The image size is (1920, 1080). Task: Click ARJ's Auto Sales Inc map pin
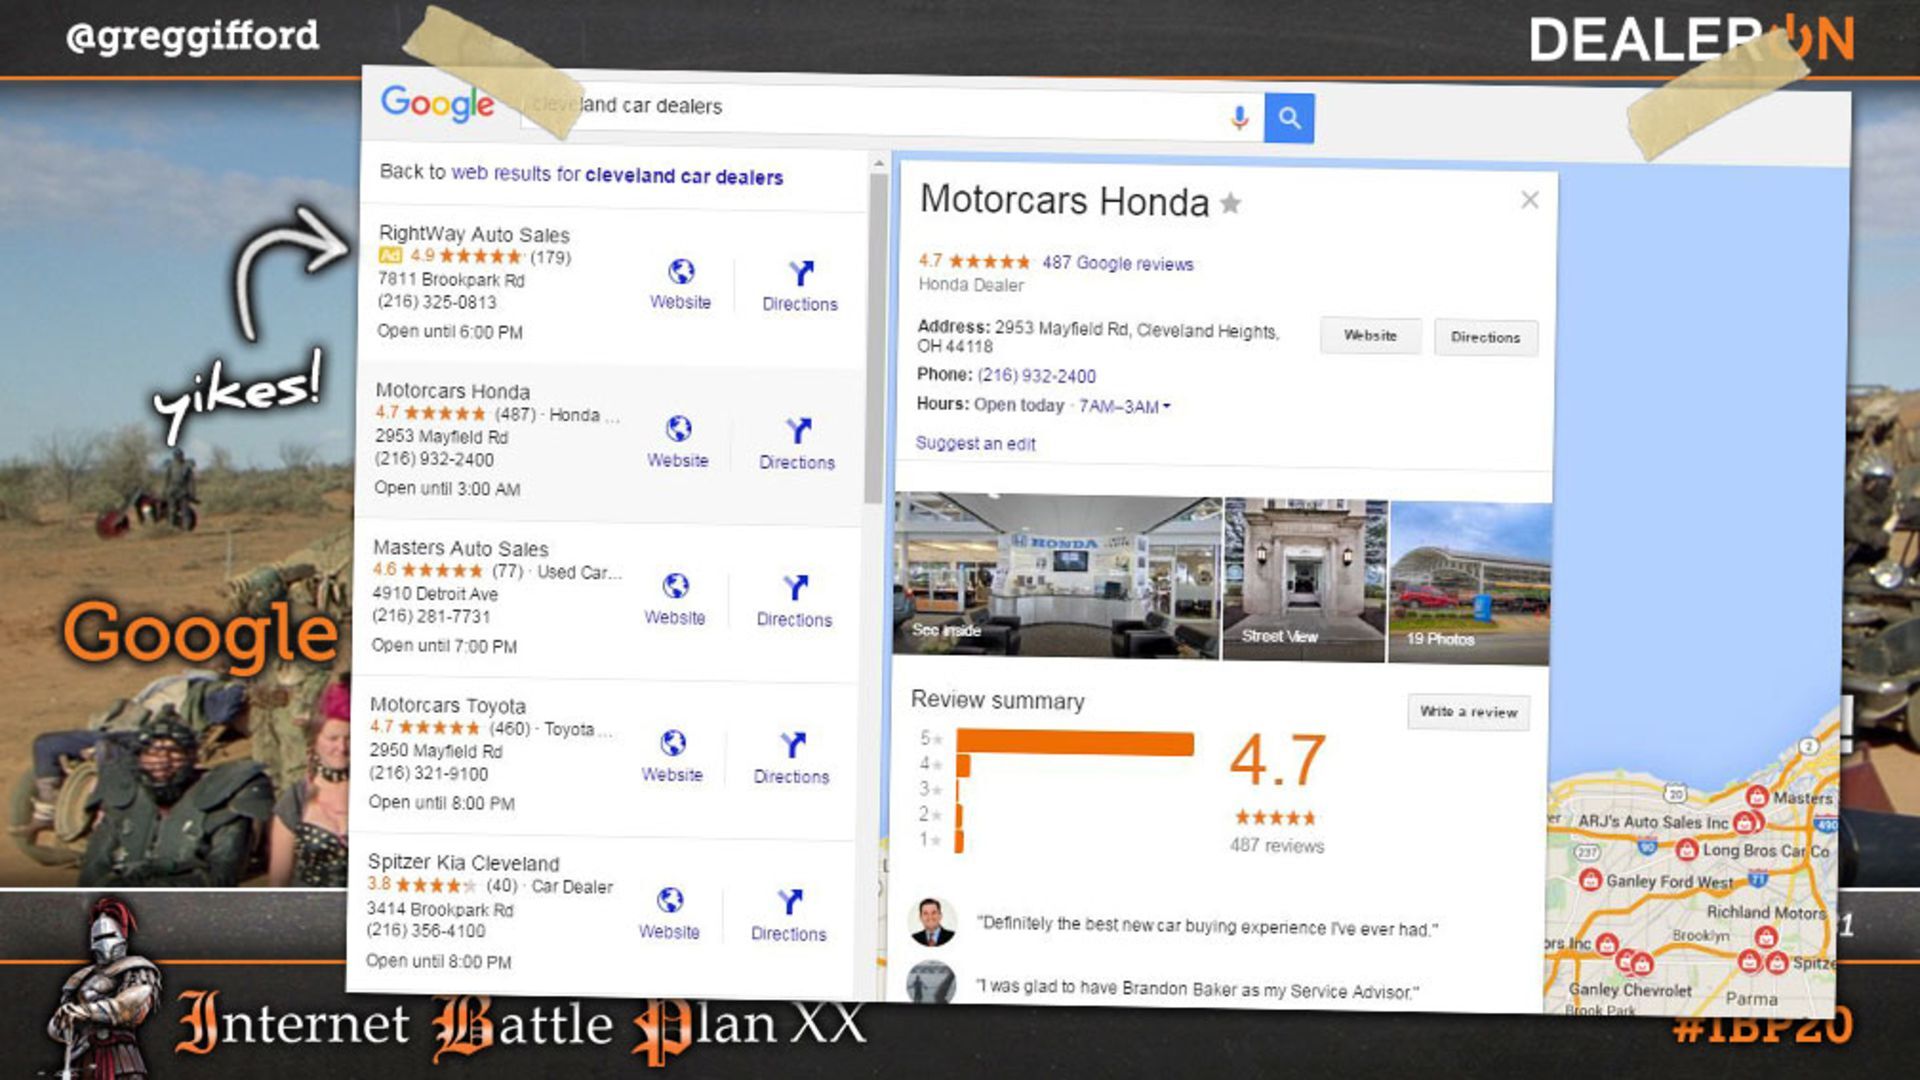[x=1744, y=822]
